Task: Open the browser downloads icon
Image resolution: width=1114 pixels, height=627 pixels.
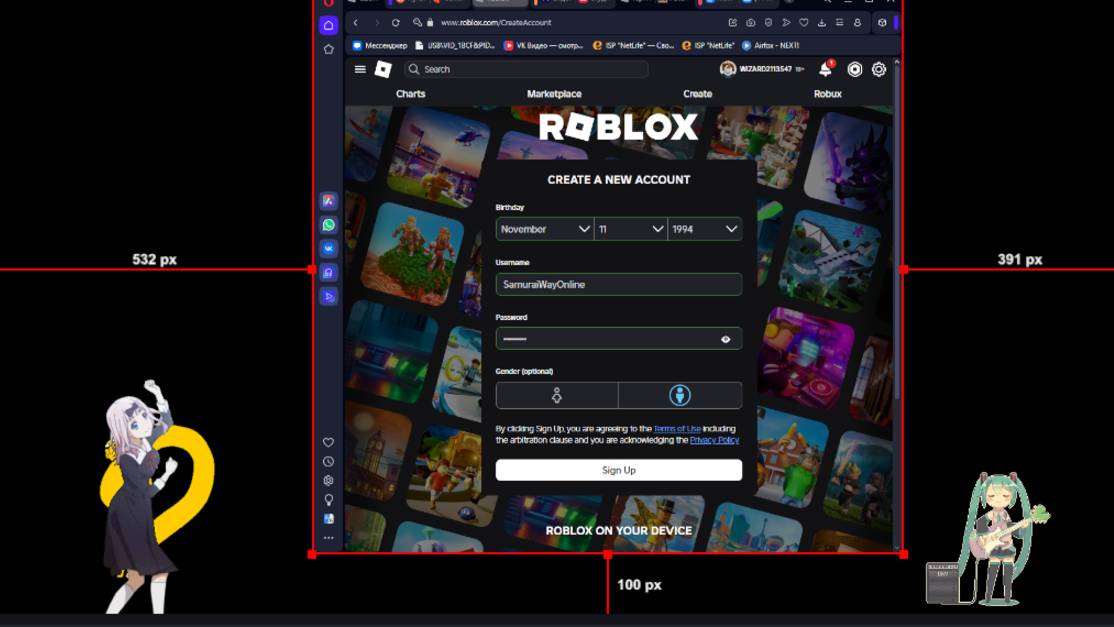Action: [x=821, y=23]
